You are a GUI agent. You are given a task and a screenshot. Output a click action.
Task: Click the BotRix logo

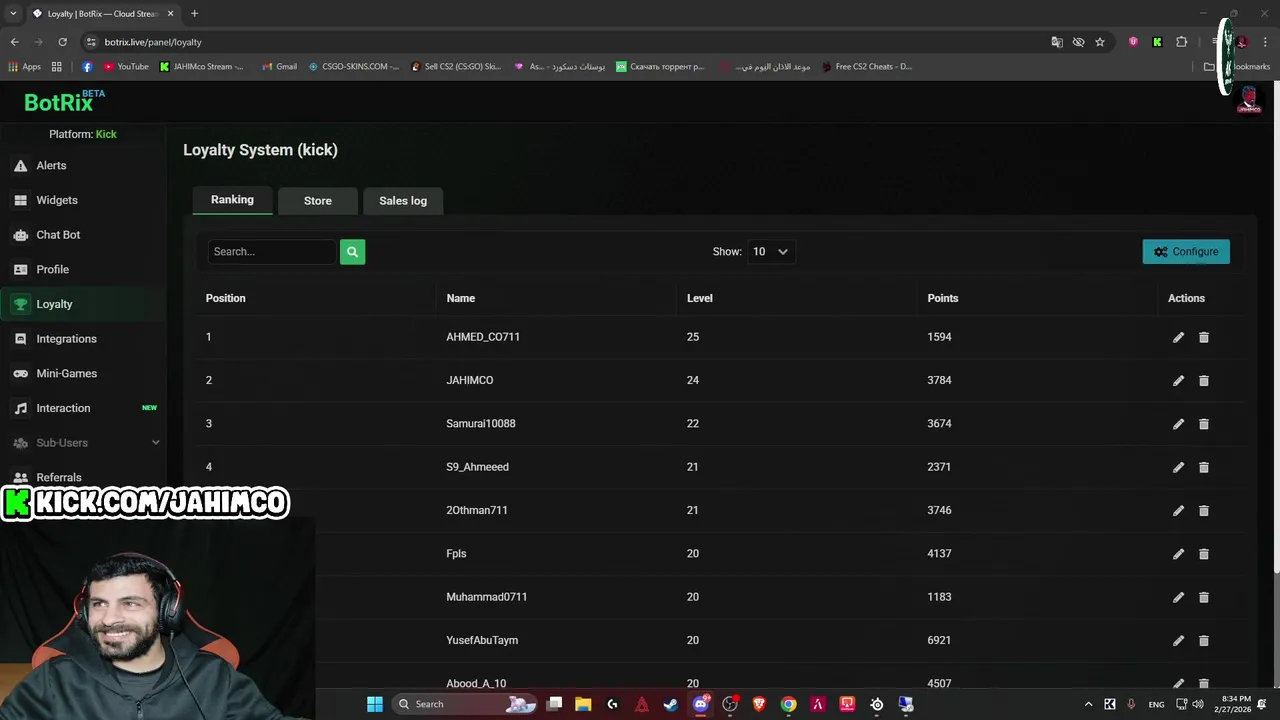click(64, 101)
